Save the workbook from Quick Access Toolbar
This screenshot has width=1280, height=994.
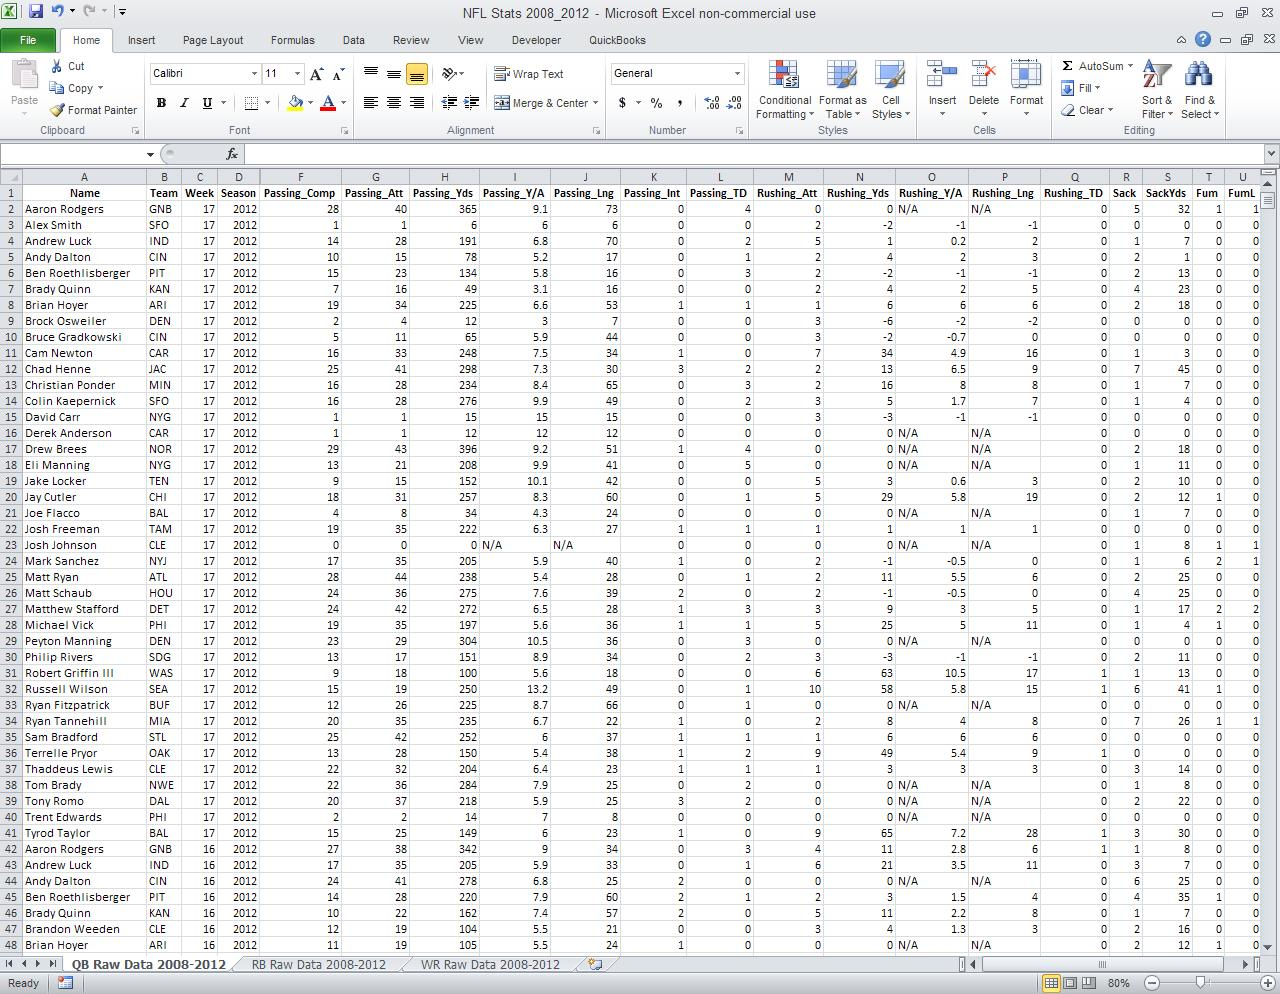36,12
